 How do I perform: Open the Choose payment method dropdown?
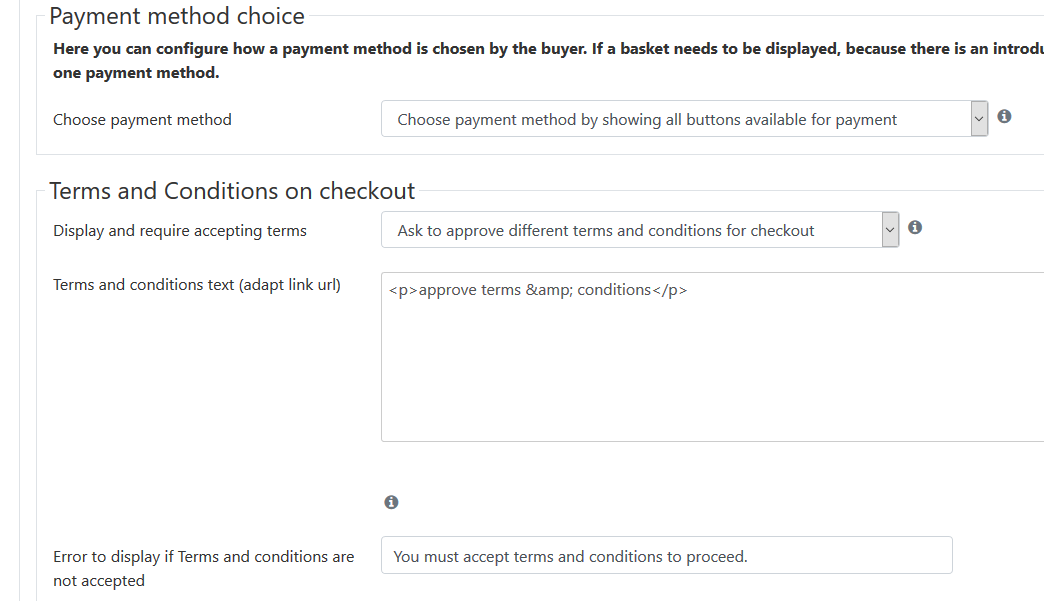(684, 118)
